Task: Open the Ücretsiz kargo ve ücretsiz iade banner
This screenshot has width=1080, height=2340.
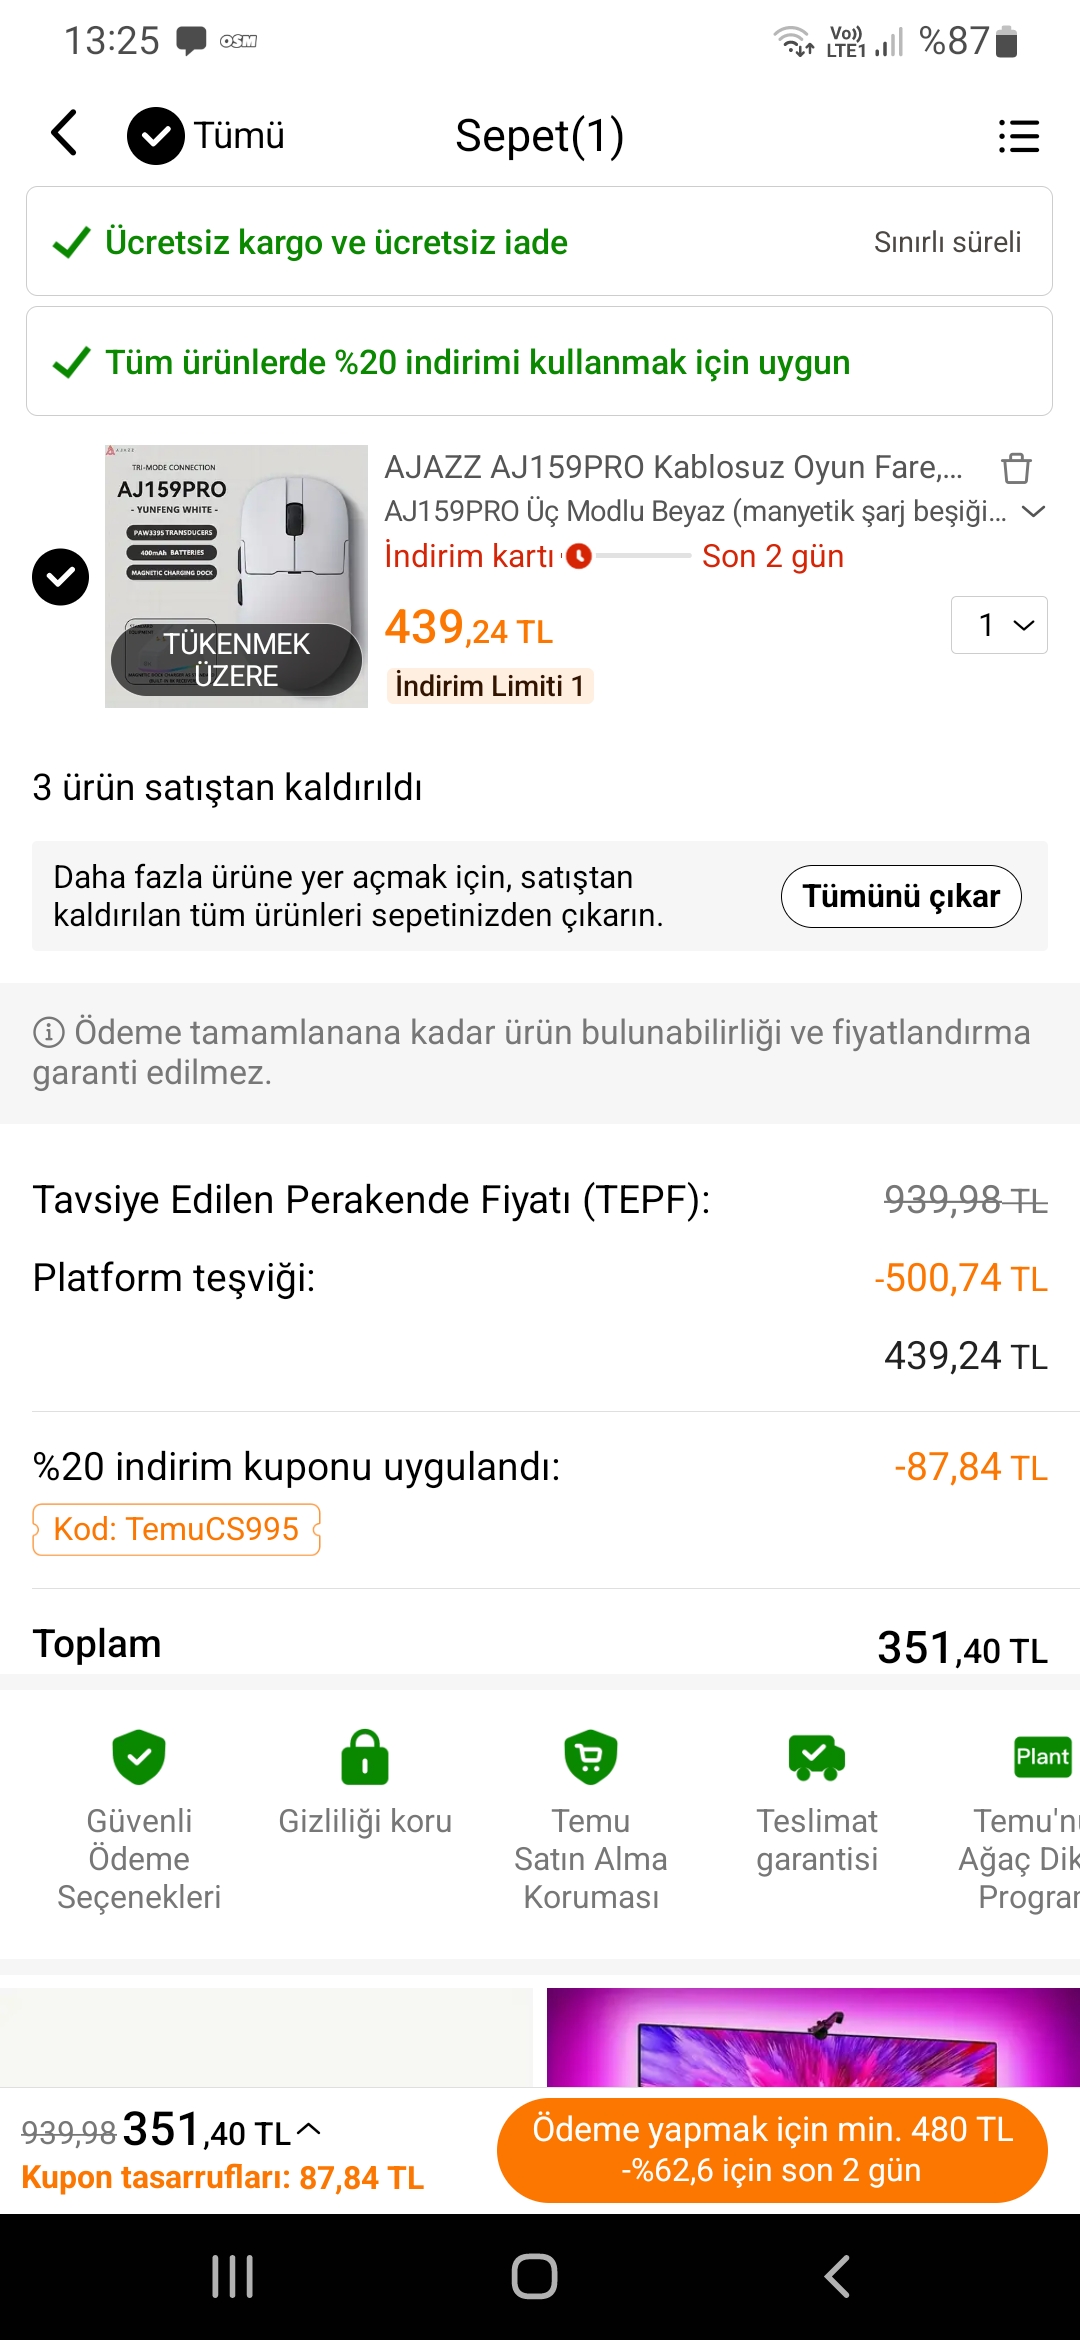Action: coord(539,242)
